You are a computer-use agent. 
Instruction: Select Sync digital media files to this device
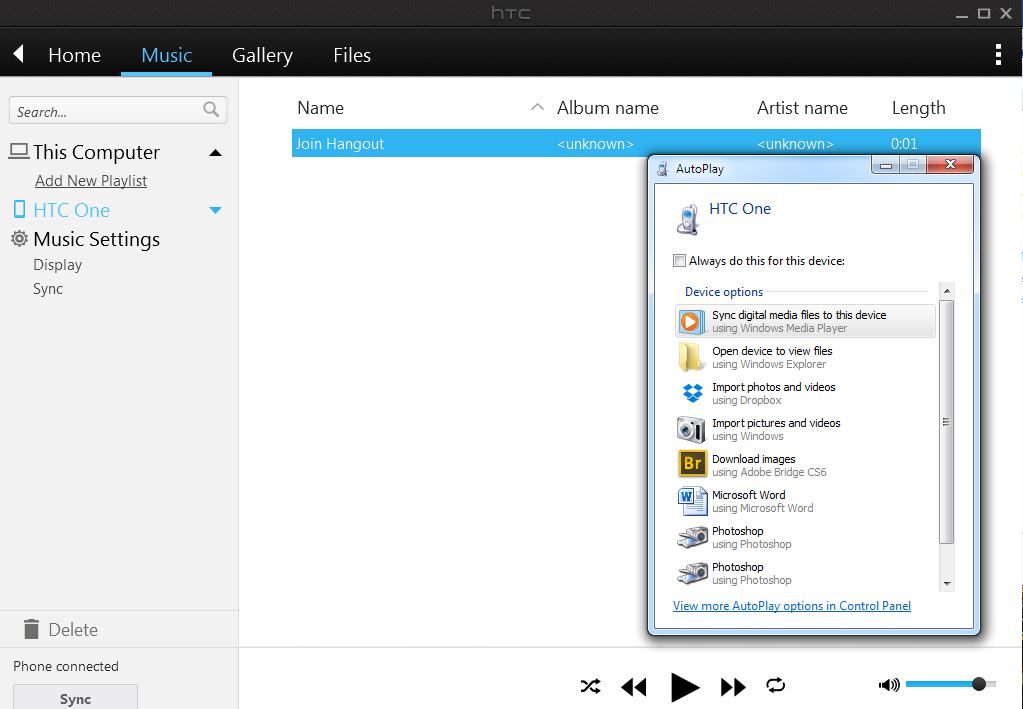click(805, 321)
